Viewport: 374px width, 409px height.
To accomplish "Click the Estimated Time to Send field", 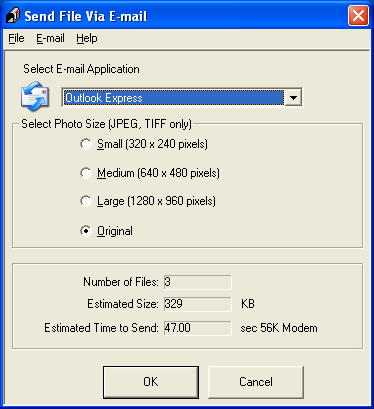I will click(x=198, y=328).
